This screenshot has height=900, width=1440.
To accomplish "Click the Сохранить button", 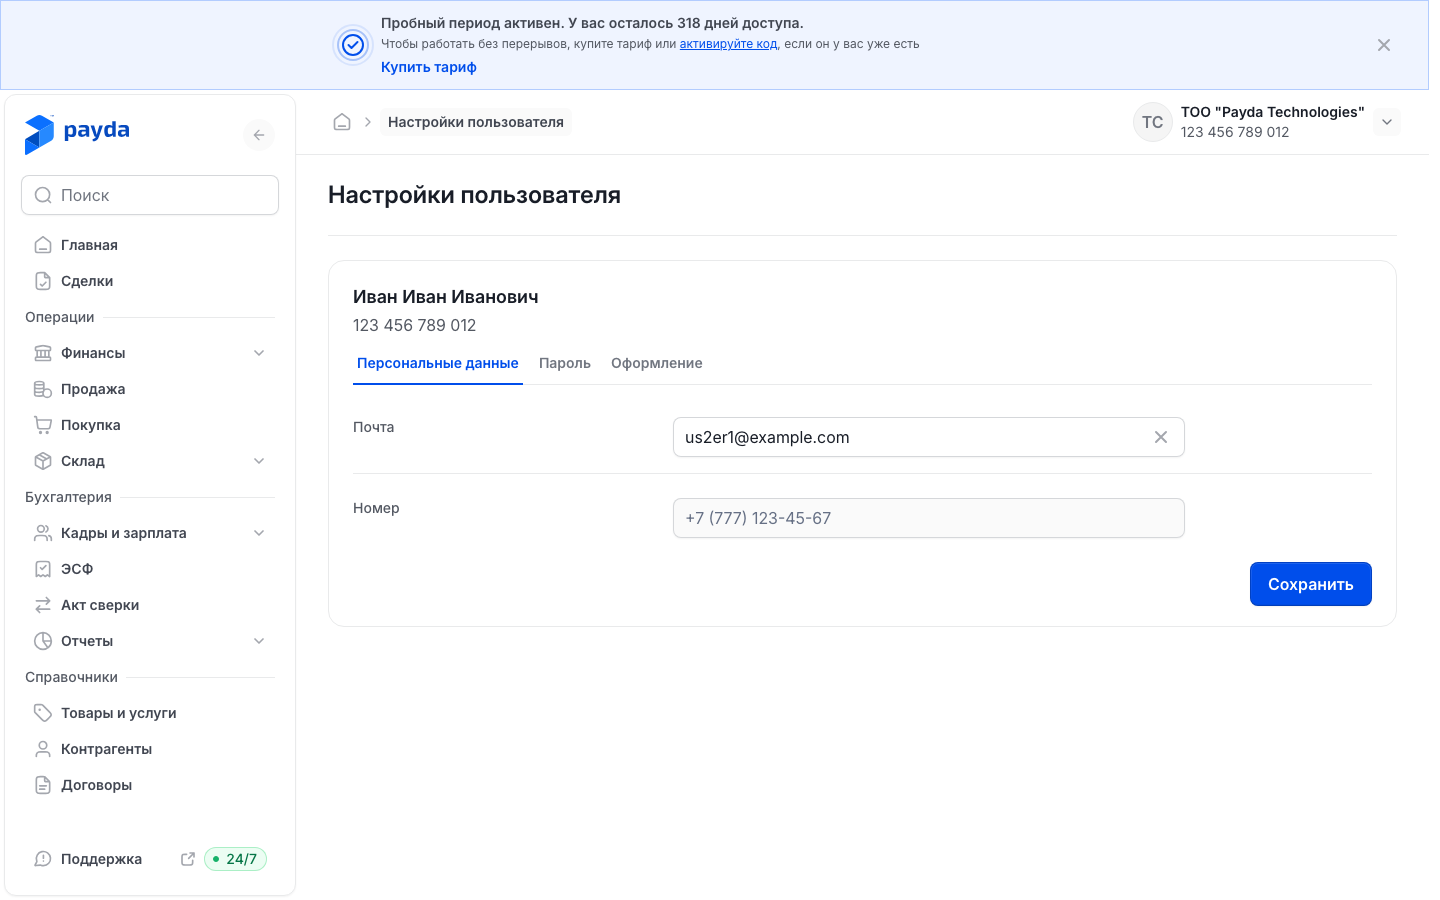I will tap(1311, 584).
